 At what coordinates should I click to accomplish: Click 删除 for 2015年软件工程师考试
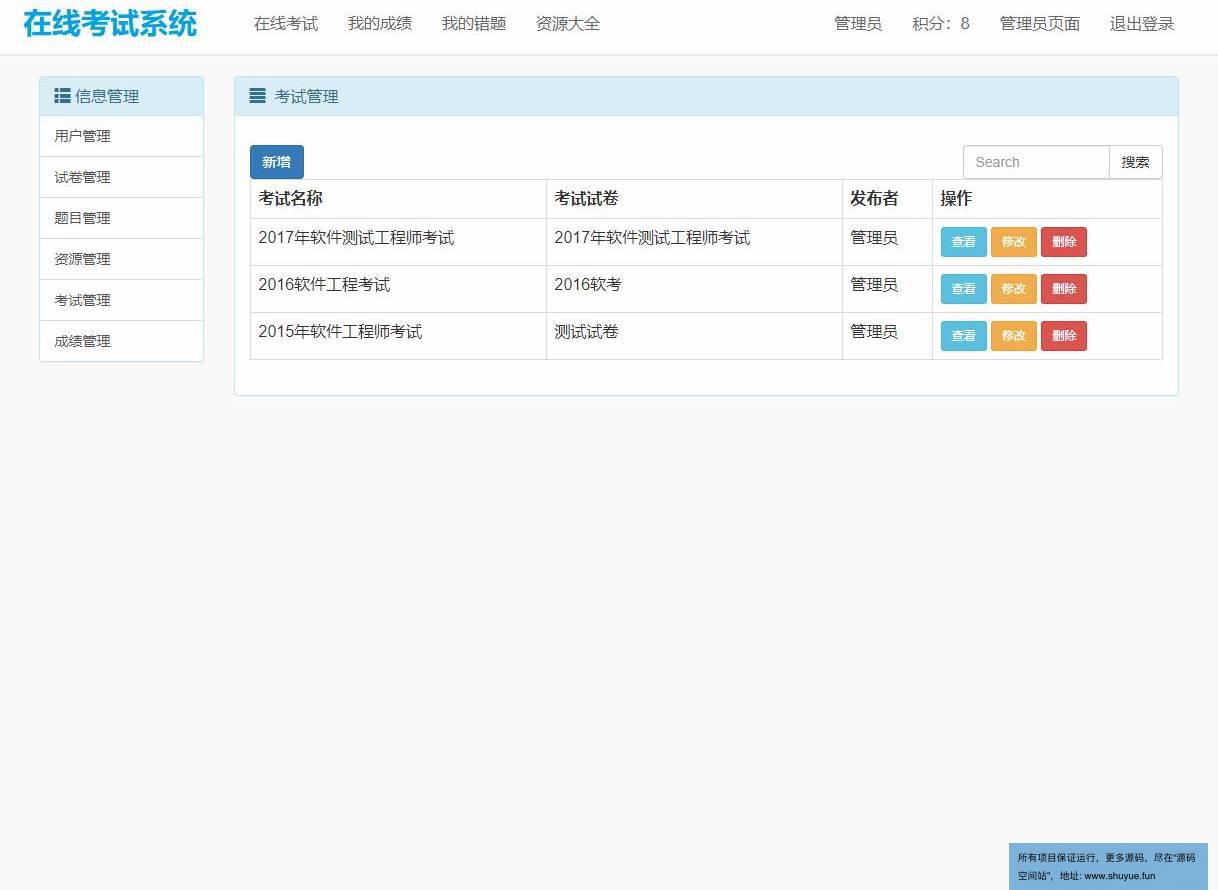point(1064,336)
